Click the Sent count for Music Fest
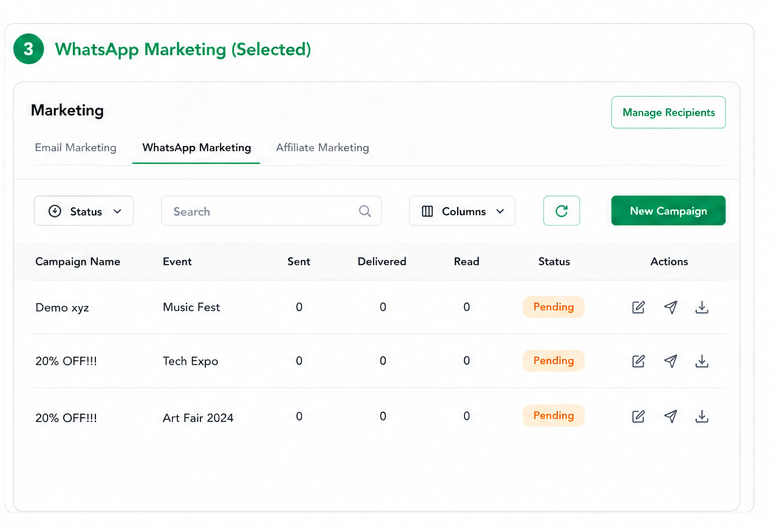The height and width of the screenshot is (525, 773). [299, 307]
